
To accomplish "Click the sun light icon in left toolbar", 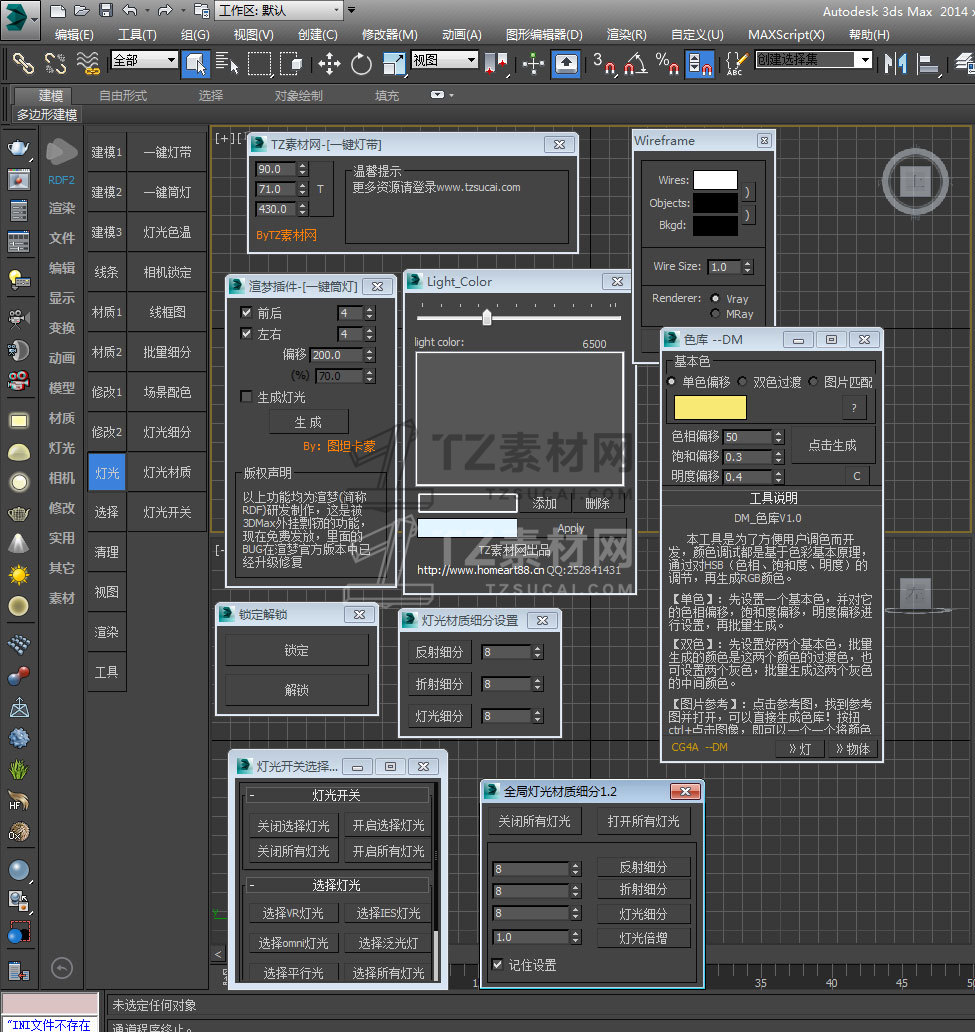I will 18,575.
